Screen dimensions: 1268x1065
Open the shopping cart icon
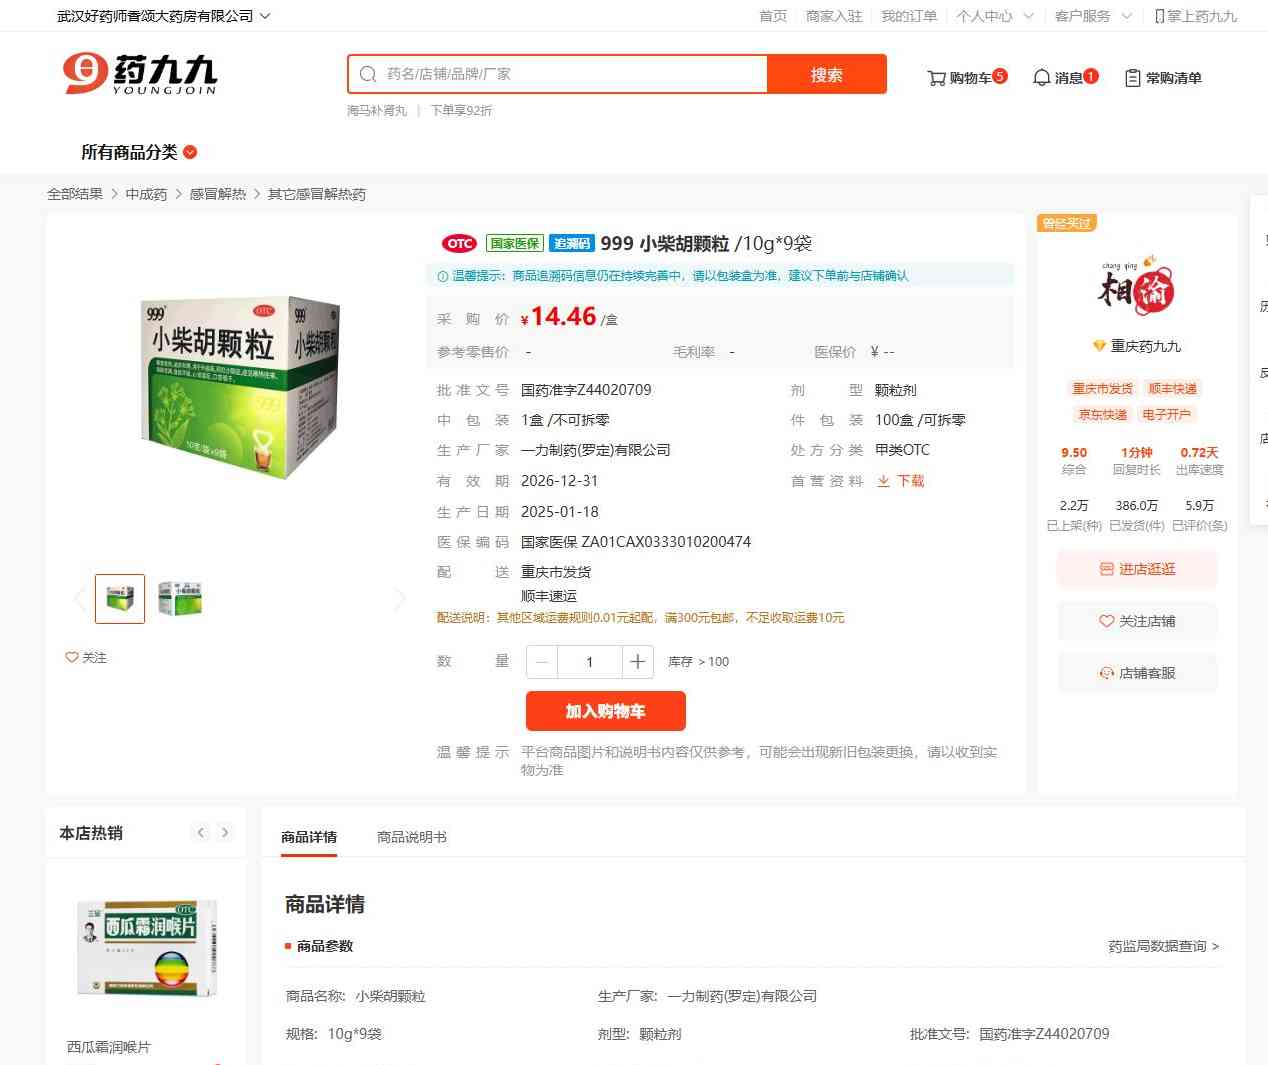936,78
